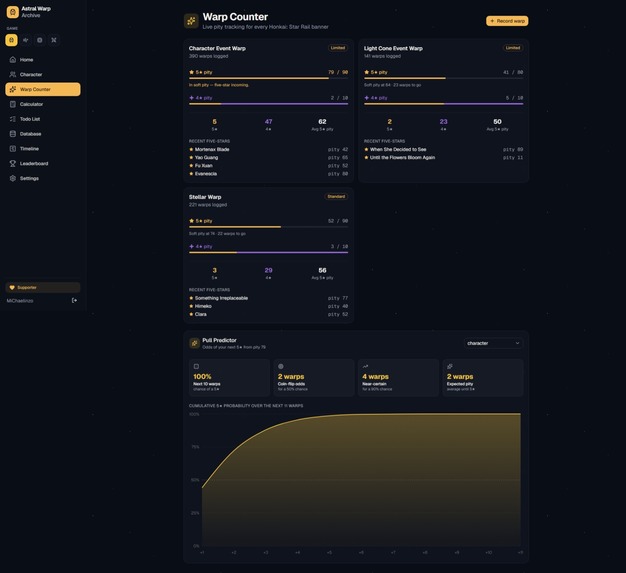Click the Leaderboard trophy icon
The width and height of the screenshot is (626, 573).
[13, 163]
